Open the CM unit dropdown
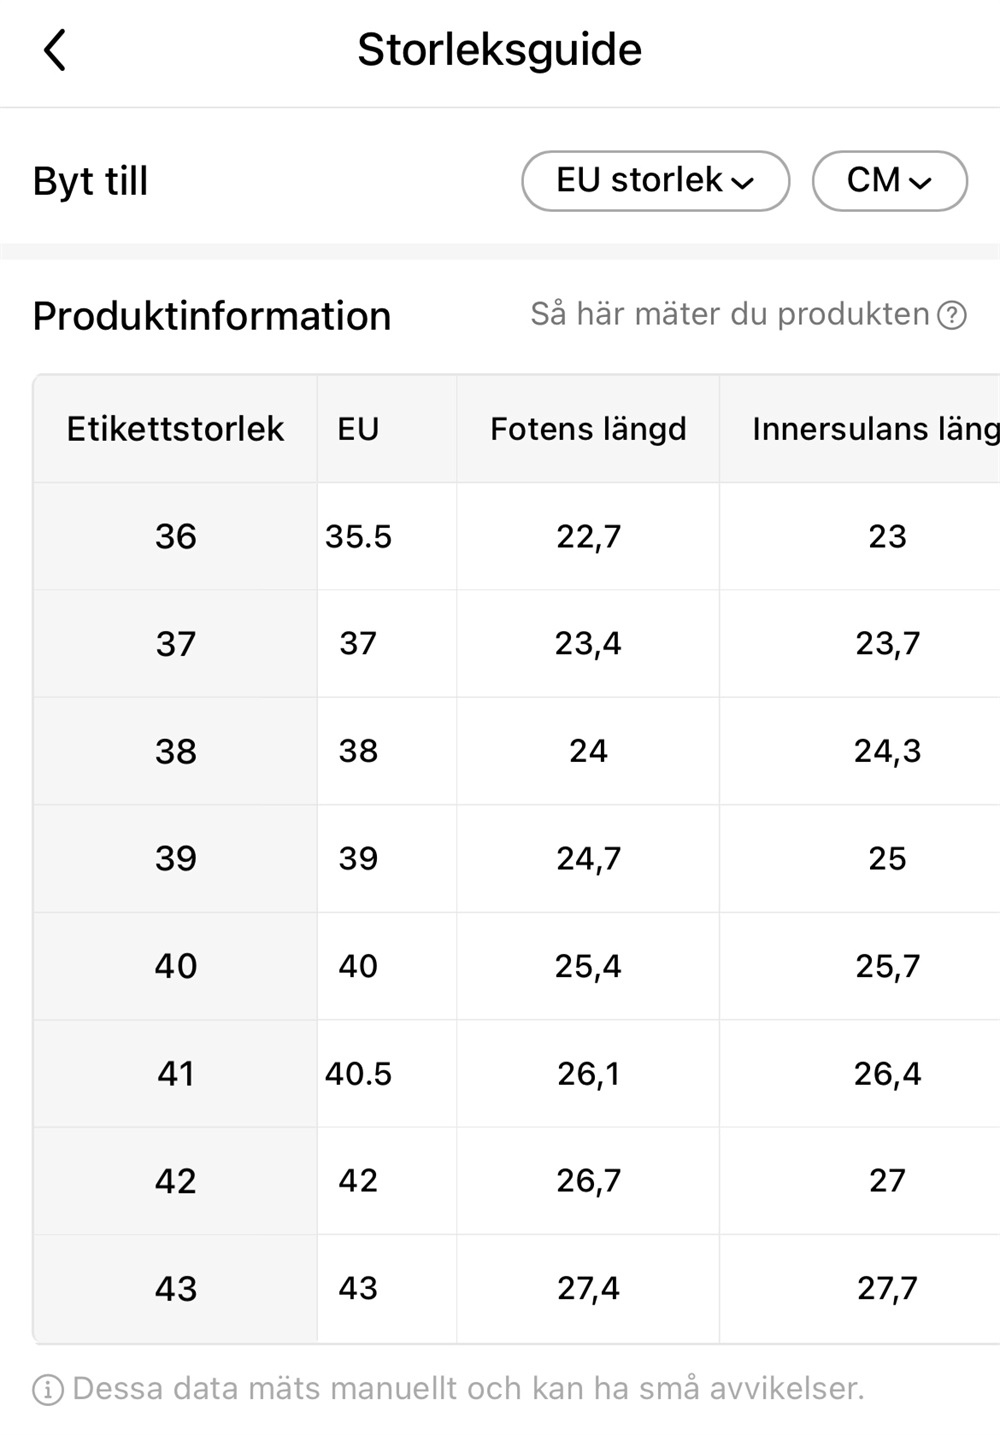This screenshot has width=1000, height=1435. click(889, 181)
